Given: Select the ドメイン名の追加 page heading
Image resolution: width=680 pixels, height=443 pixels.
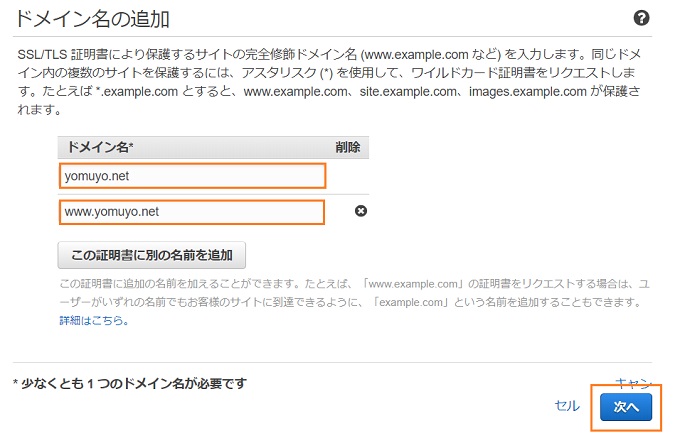Looking at the screenshot, I should (x=92, y=20).
